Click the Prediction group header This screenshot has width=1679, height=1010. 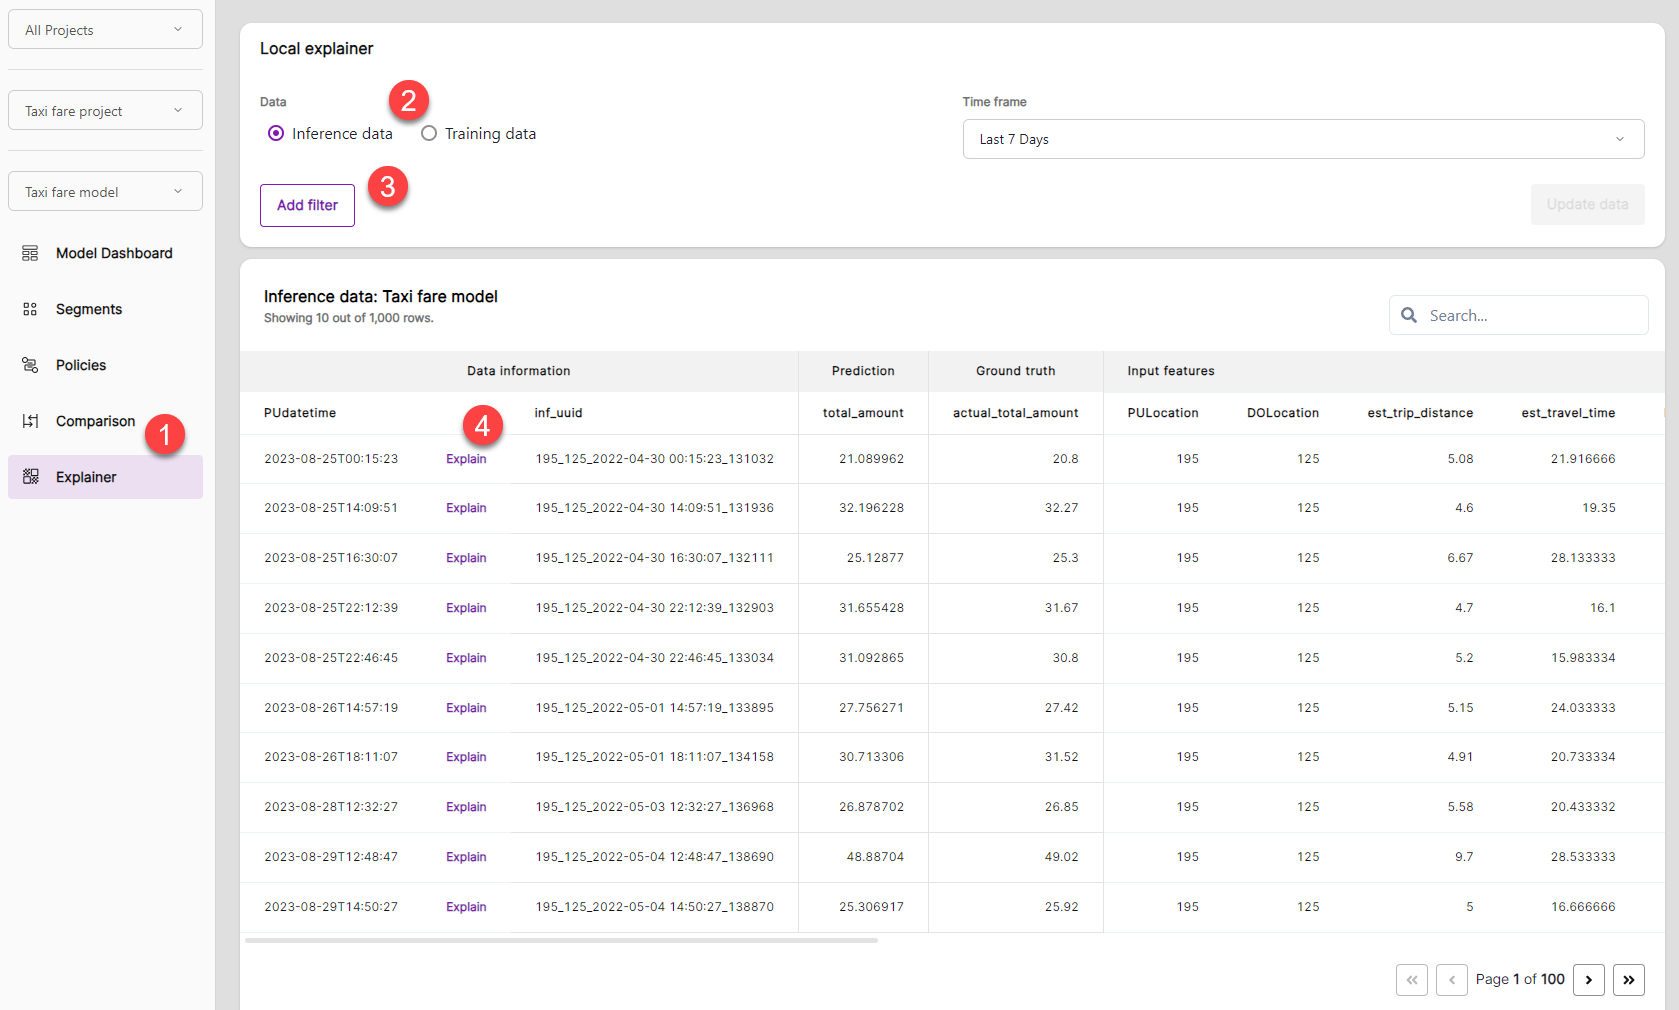click(863, 371)
